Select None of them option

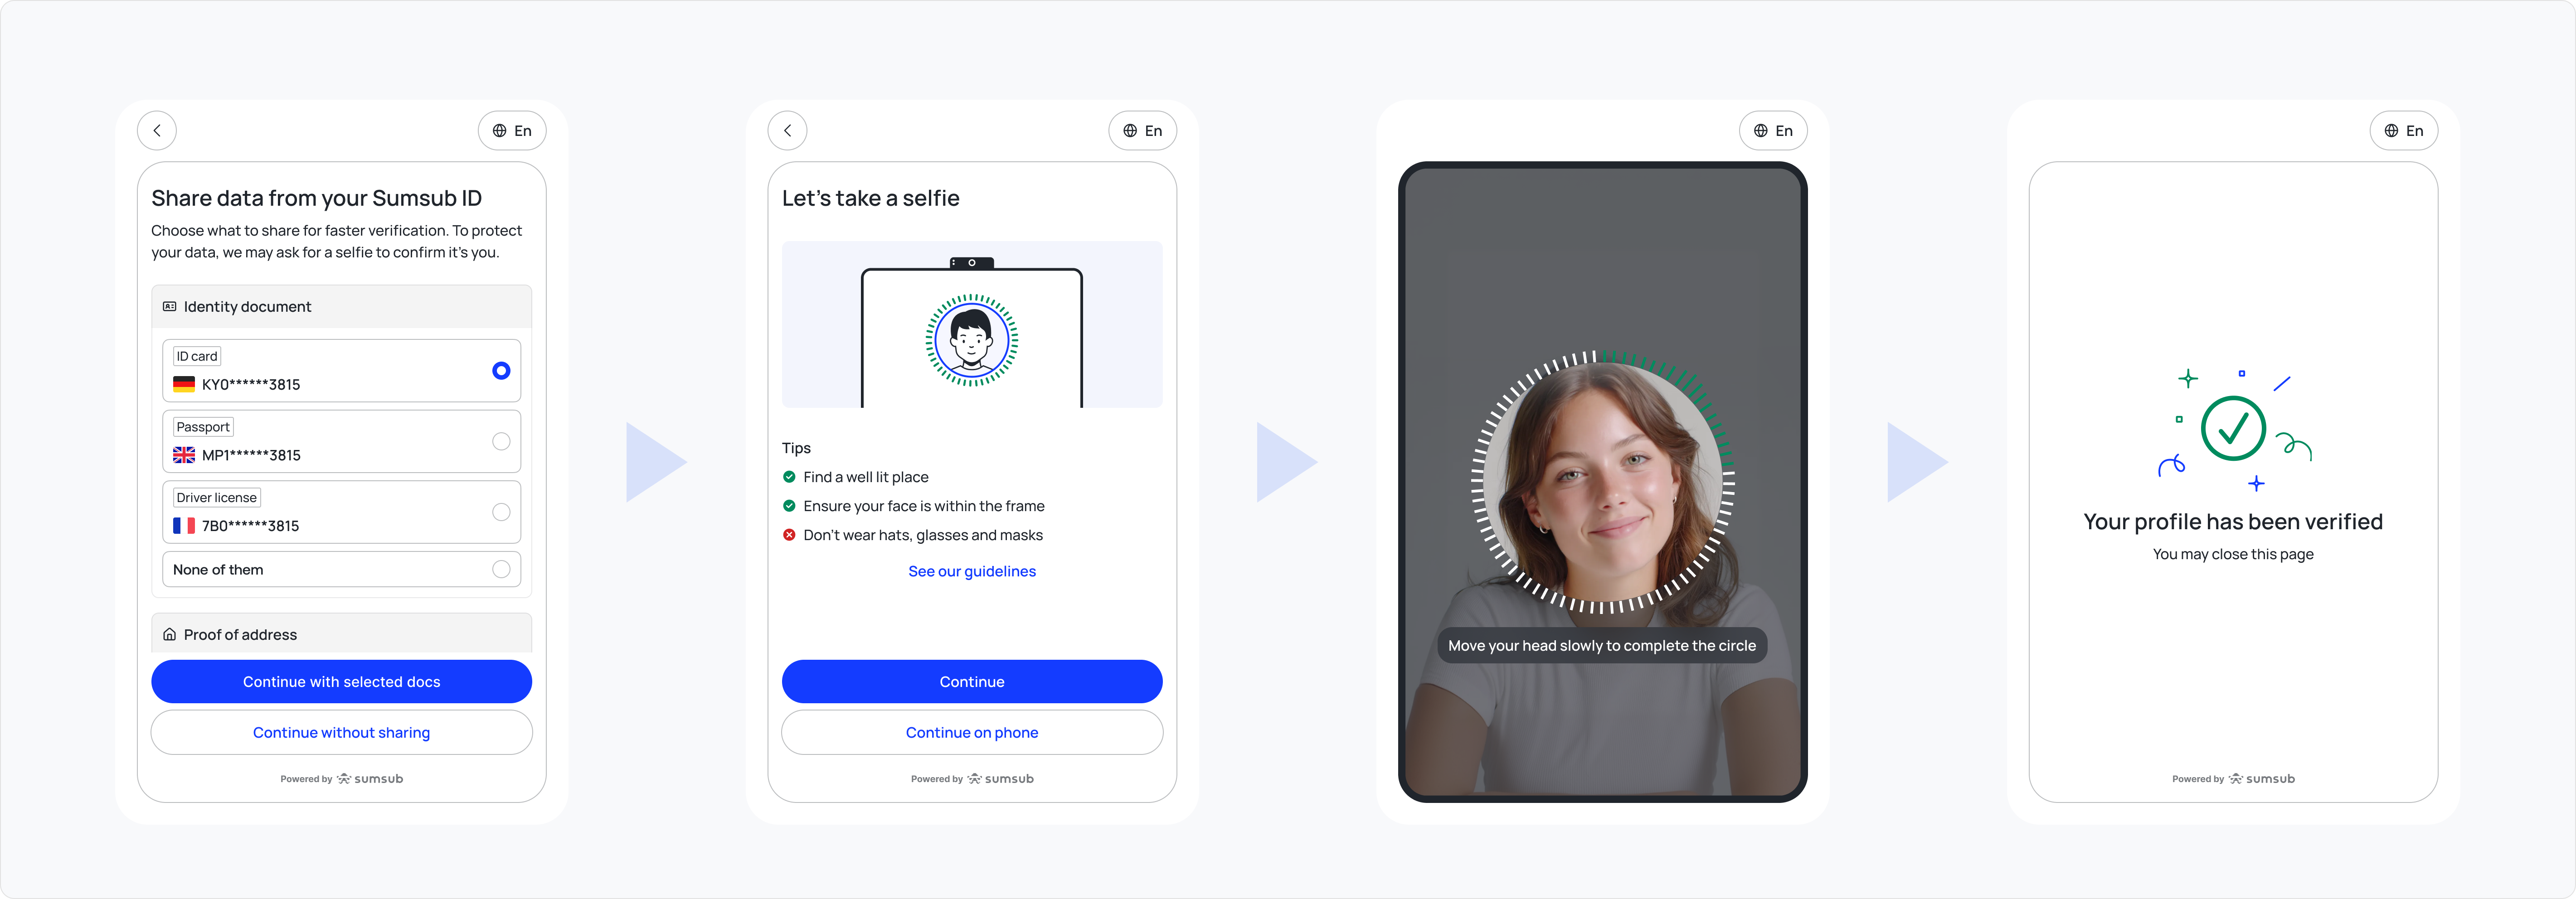[x=501, y=569]
